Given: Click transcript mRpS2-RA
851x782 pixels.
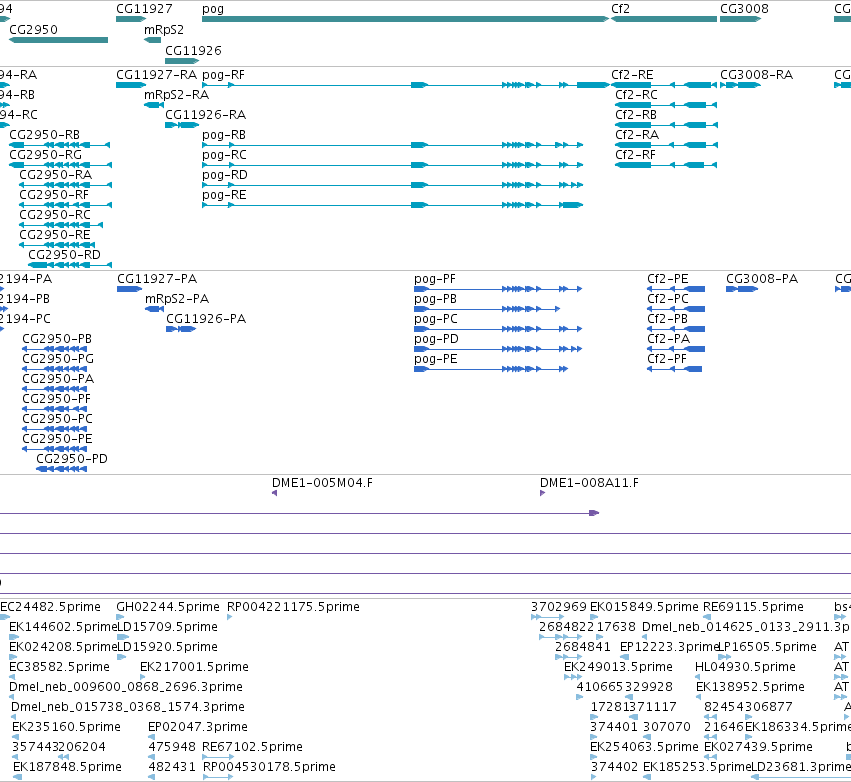Looking at the screenshot, I should click(154, 105).
